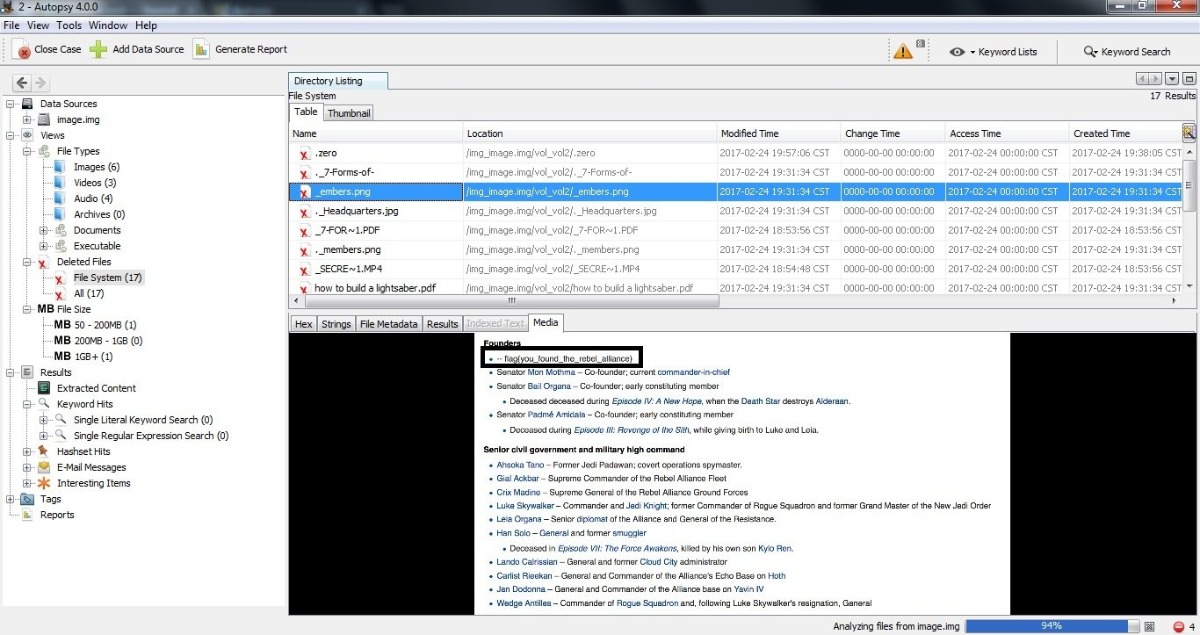Switch to the File Metadata tab
Screen dimensions: 1200x635
388,324
